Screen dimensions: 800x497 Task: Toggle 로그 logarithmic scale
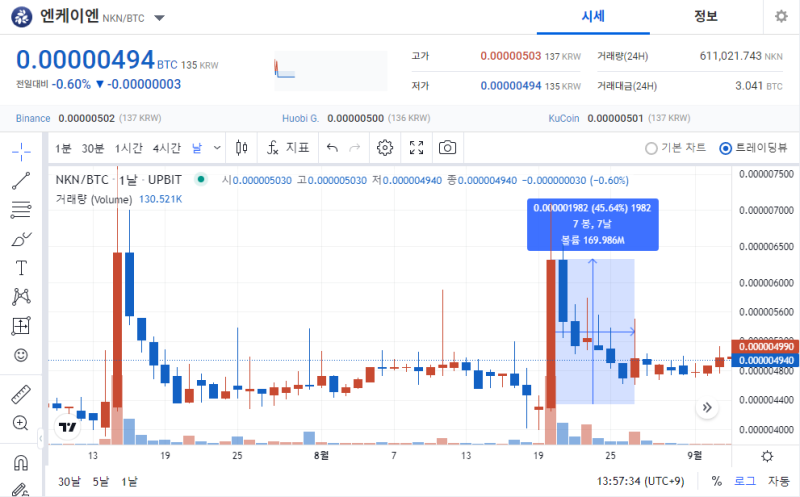coord(745,481)
